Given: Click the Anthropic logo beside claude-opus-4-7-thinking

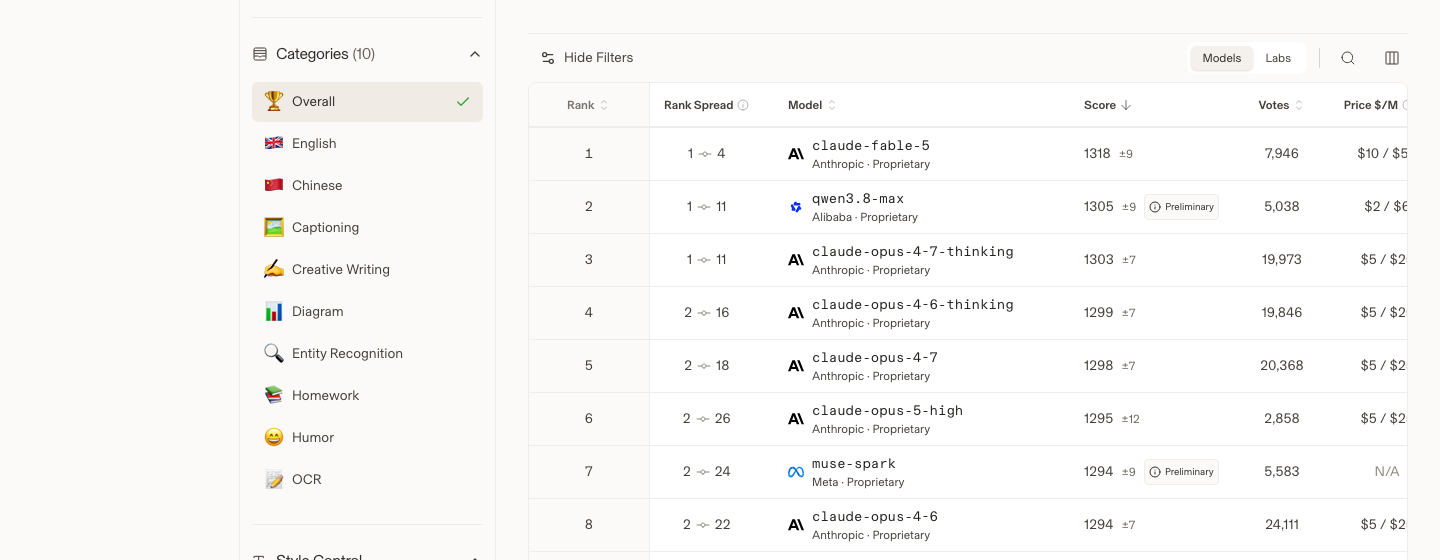Looking at the screenshot, I should (796, 260).
